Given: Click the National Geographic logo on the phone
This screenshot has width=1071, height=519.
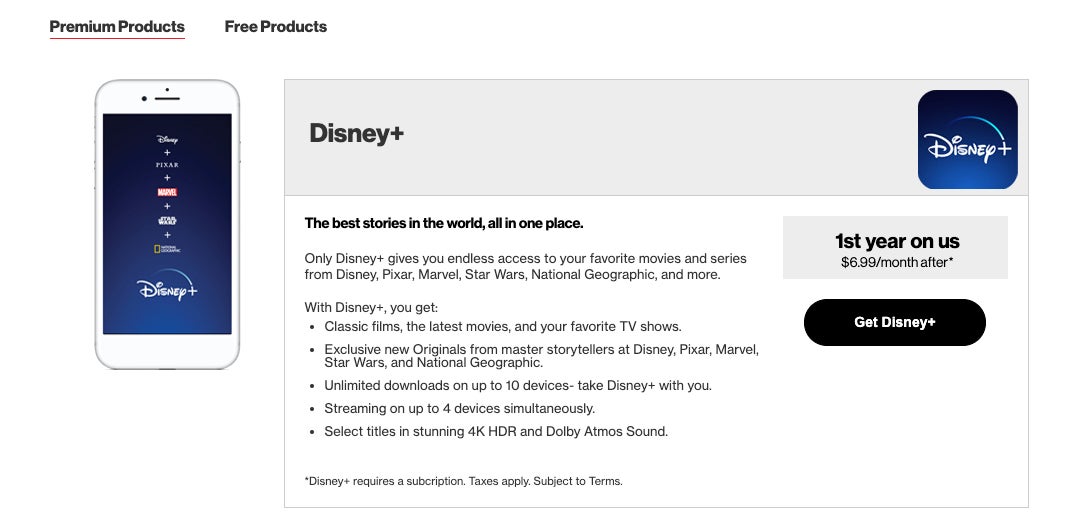Looking at the screenshot, I should click(x=167, y=249).
